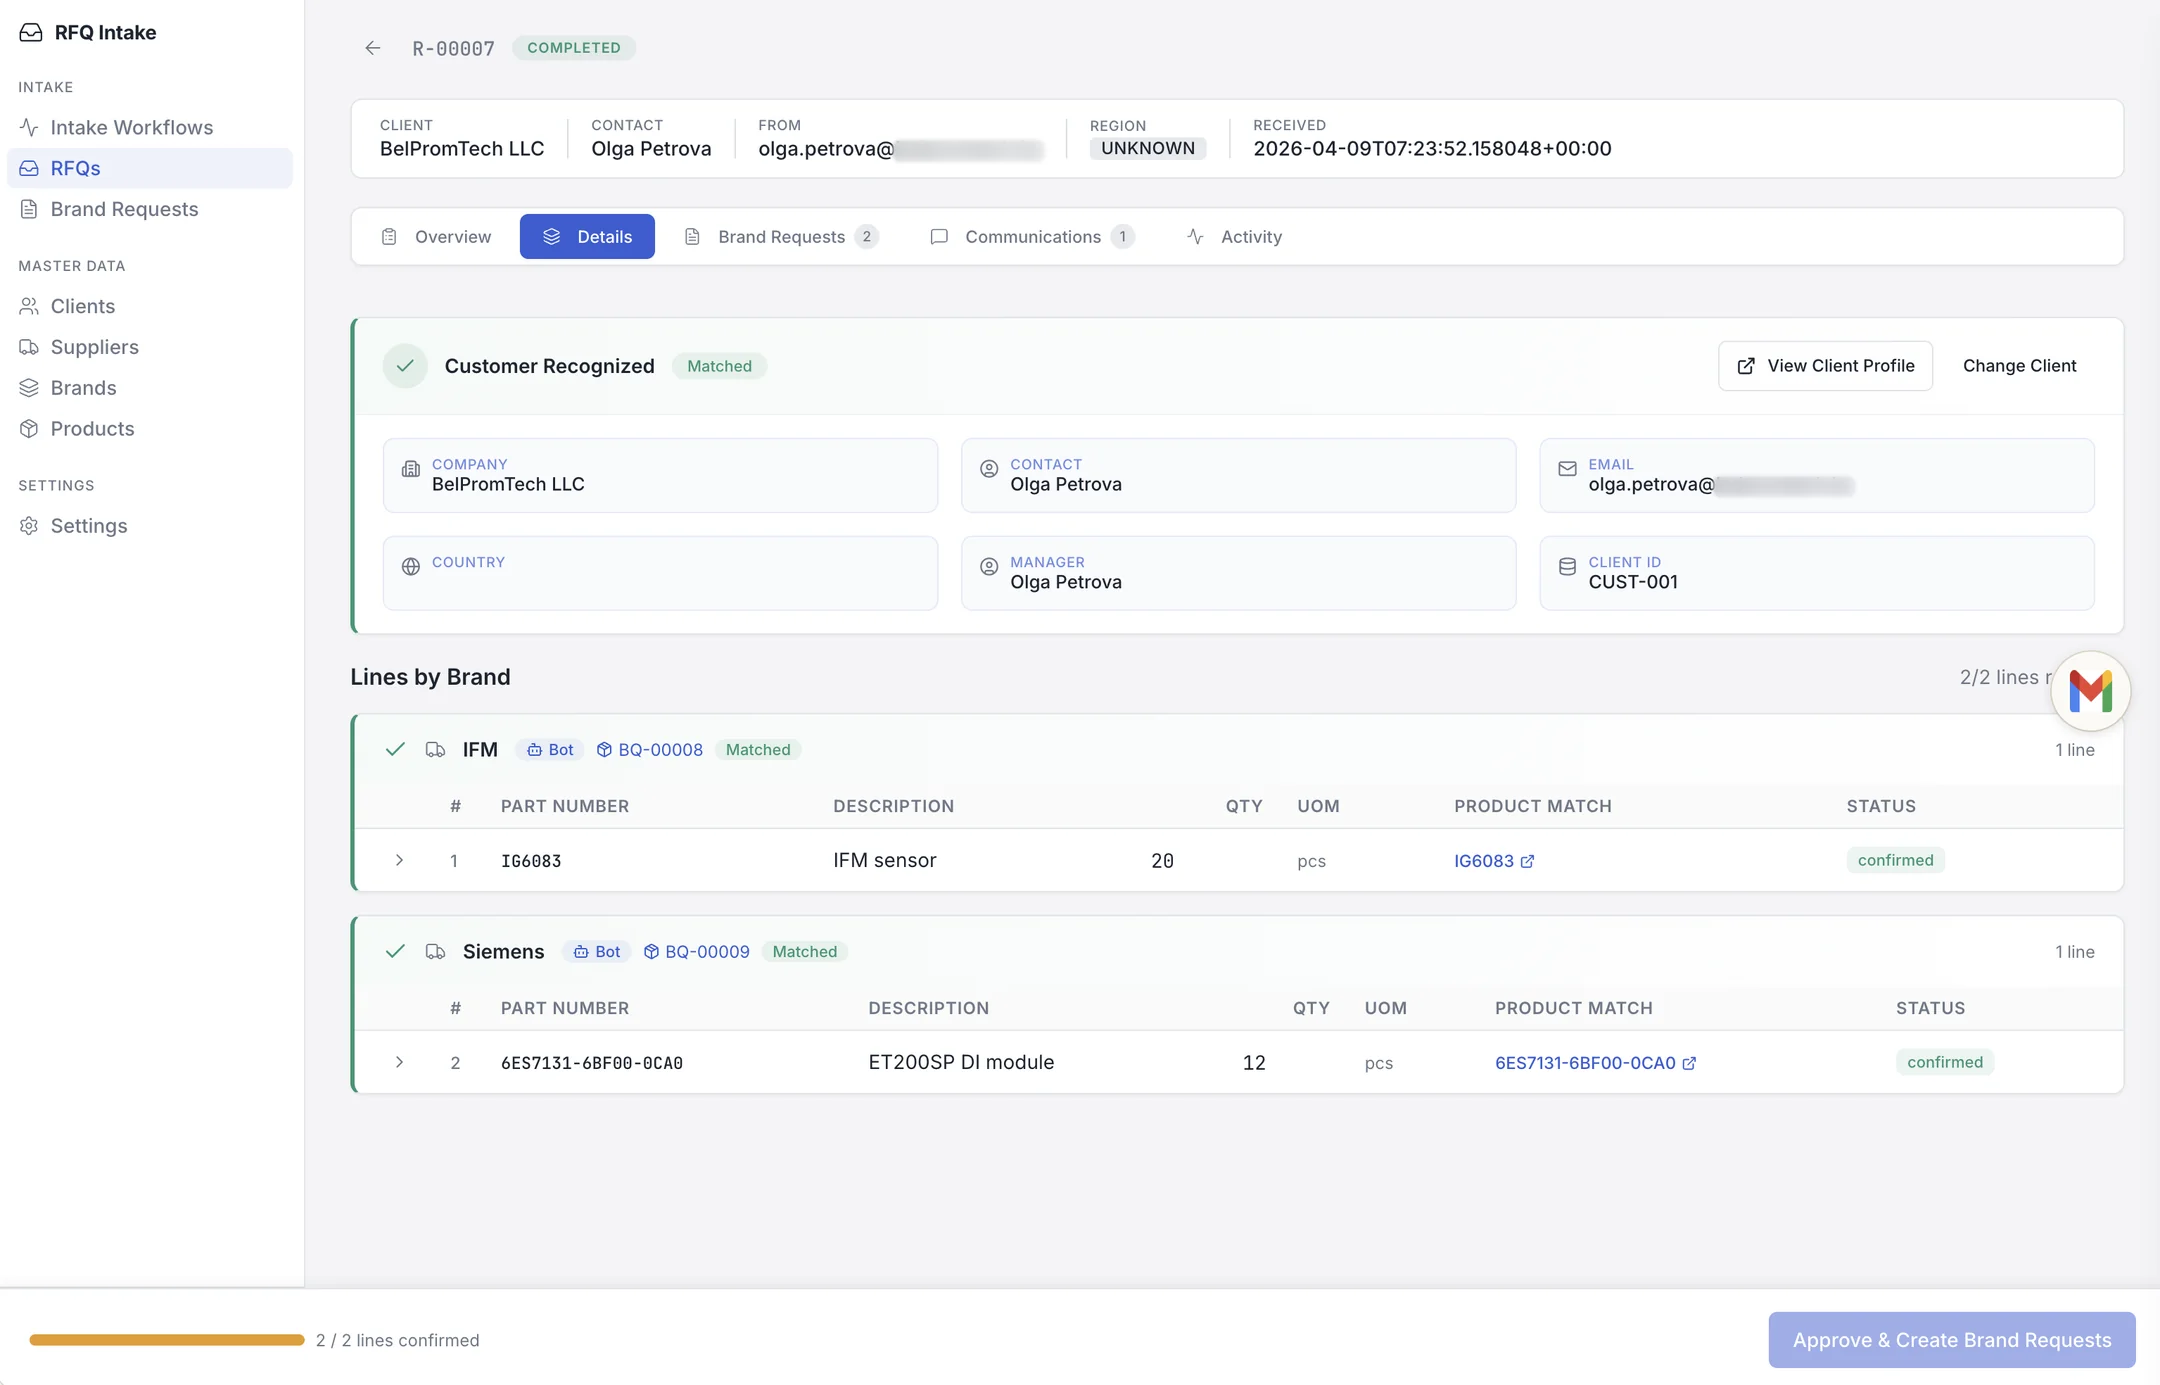Viewport: 2160px width, 1385px height.
Task: Open the RFQ Intake inbox logo icon
Action: pyautogui.click(x=31, y=32)
